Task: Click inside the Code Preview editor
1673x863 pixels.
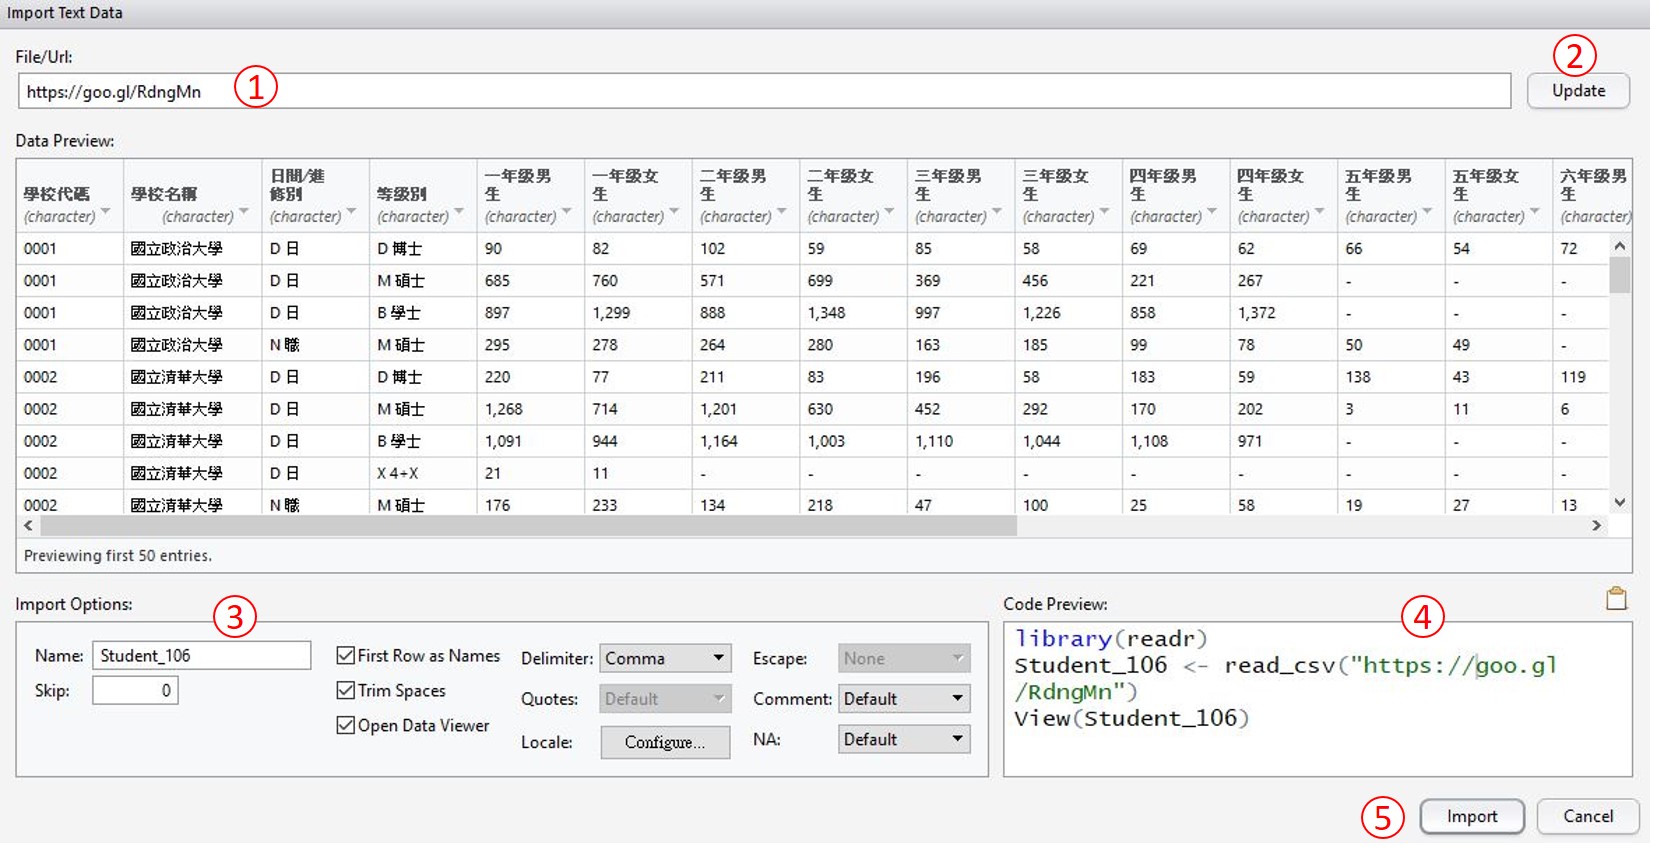Action: click(x=1317, y=699)
